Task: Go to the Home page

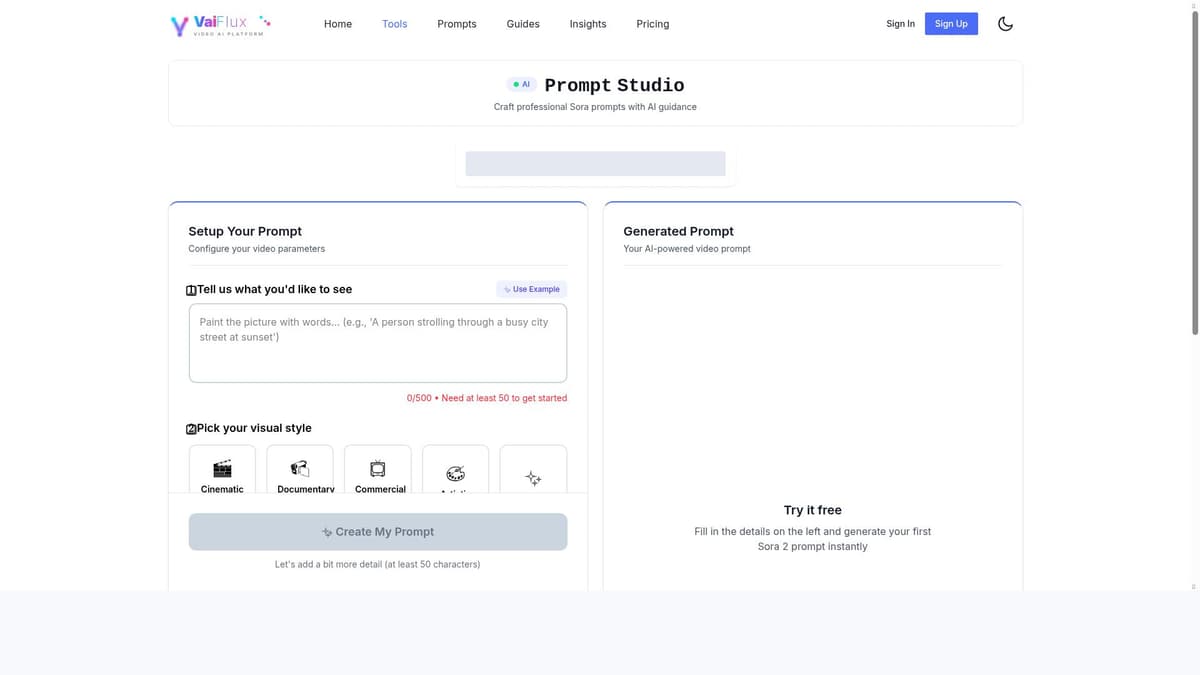Action: coord(338,24)
